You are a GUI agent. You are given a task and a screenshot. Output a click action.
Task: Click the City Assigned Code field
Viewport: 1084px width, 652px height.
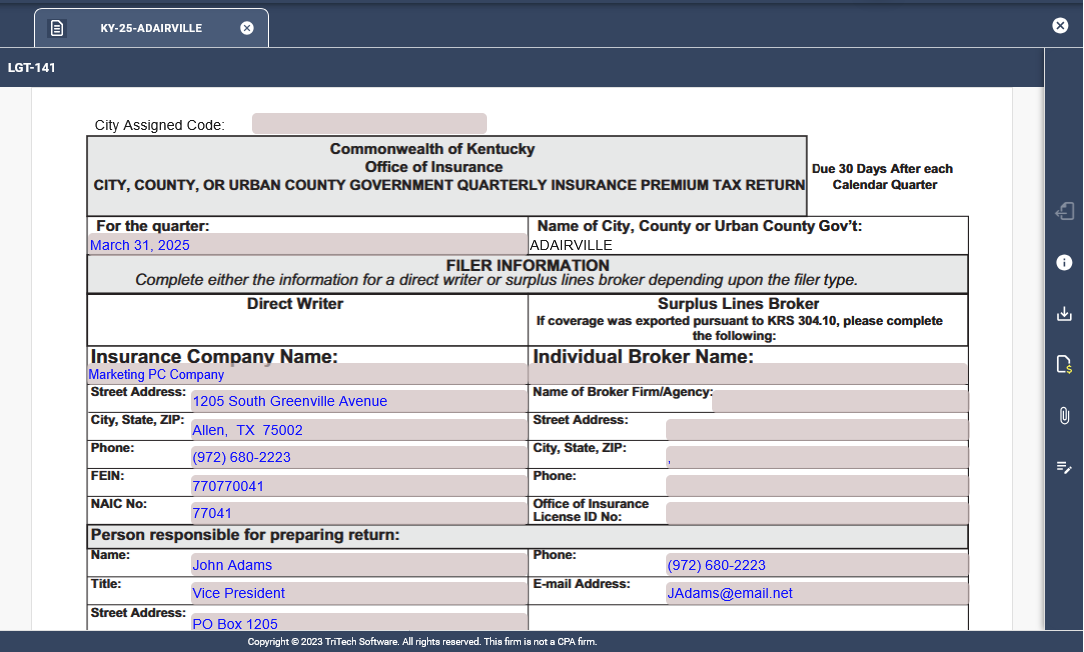pos(369,124)
